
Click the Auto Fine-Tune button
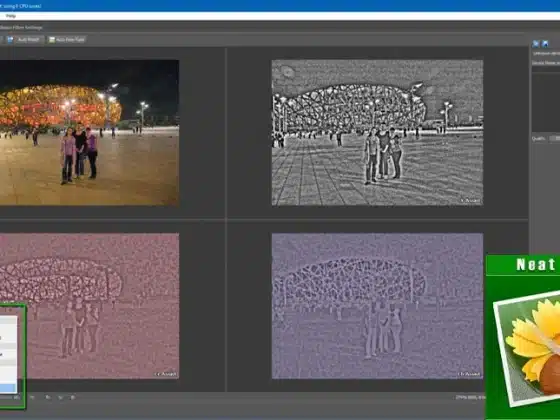[67, 40]
